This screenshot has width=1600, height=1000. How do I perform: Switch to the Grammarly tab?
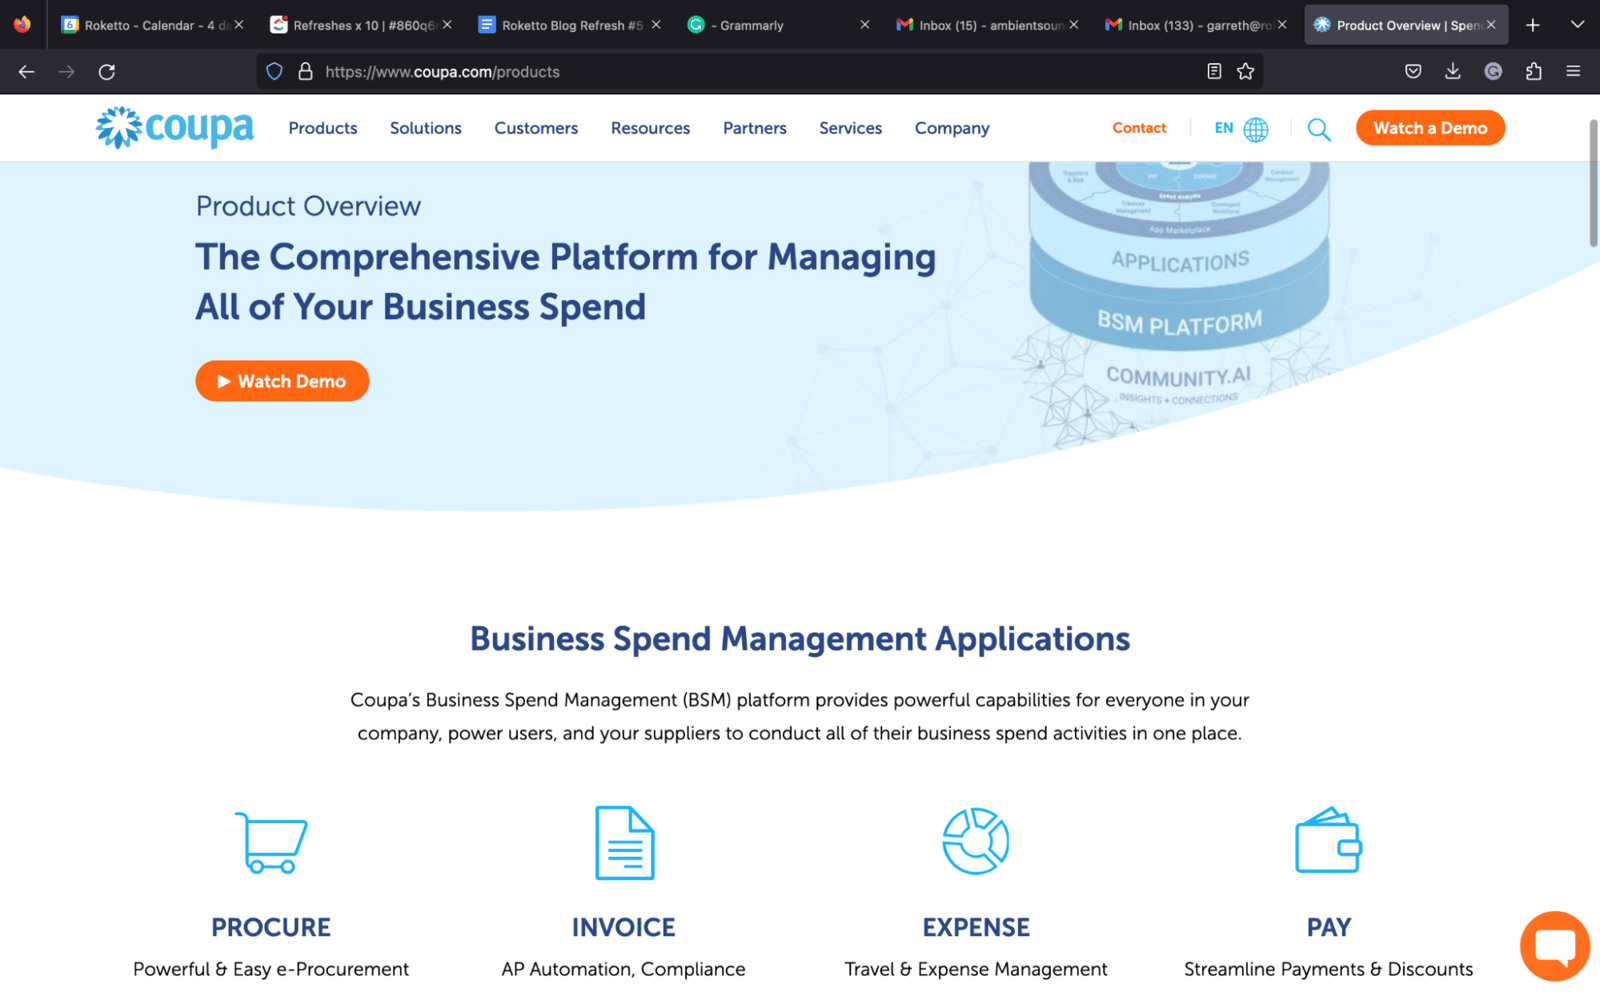click(x=745, y=25)
